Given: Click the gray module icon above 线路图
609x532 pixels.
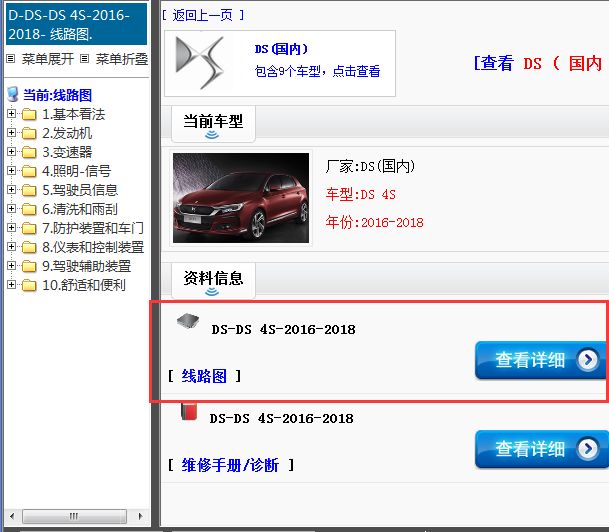Looking at the screenshot, I should point(188,321).
